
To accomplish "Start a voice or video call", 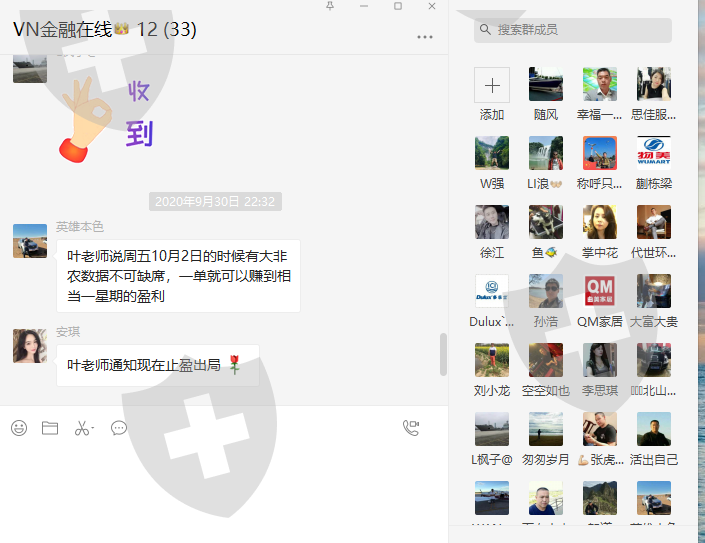I will pyautogui.click(x=411, y=428).
